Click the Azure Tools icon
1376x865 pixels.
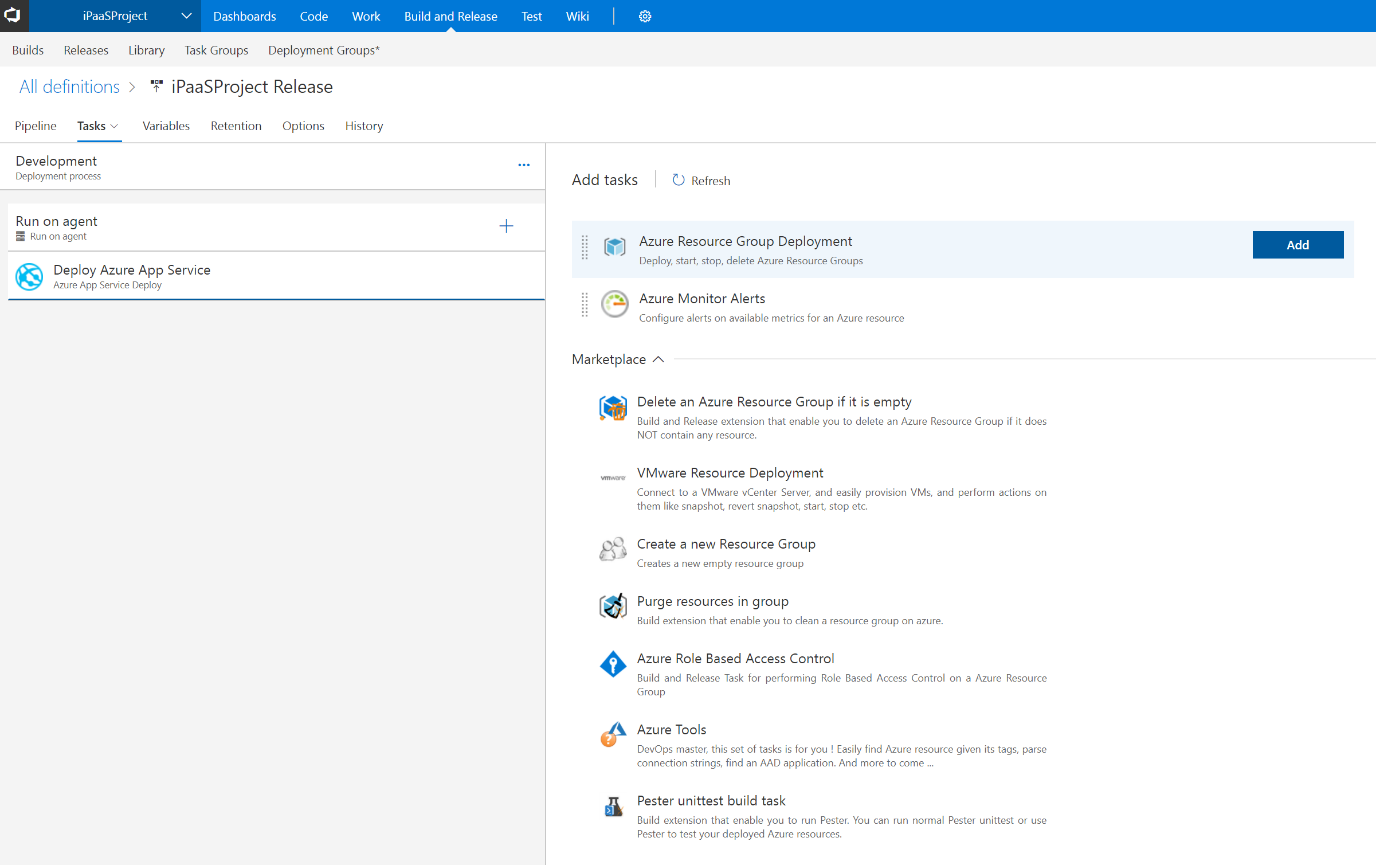tap(611, 735)
